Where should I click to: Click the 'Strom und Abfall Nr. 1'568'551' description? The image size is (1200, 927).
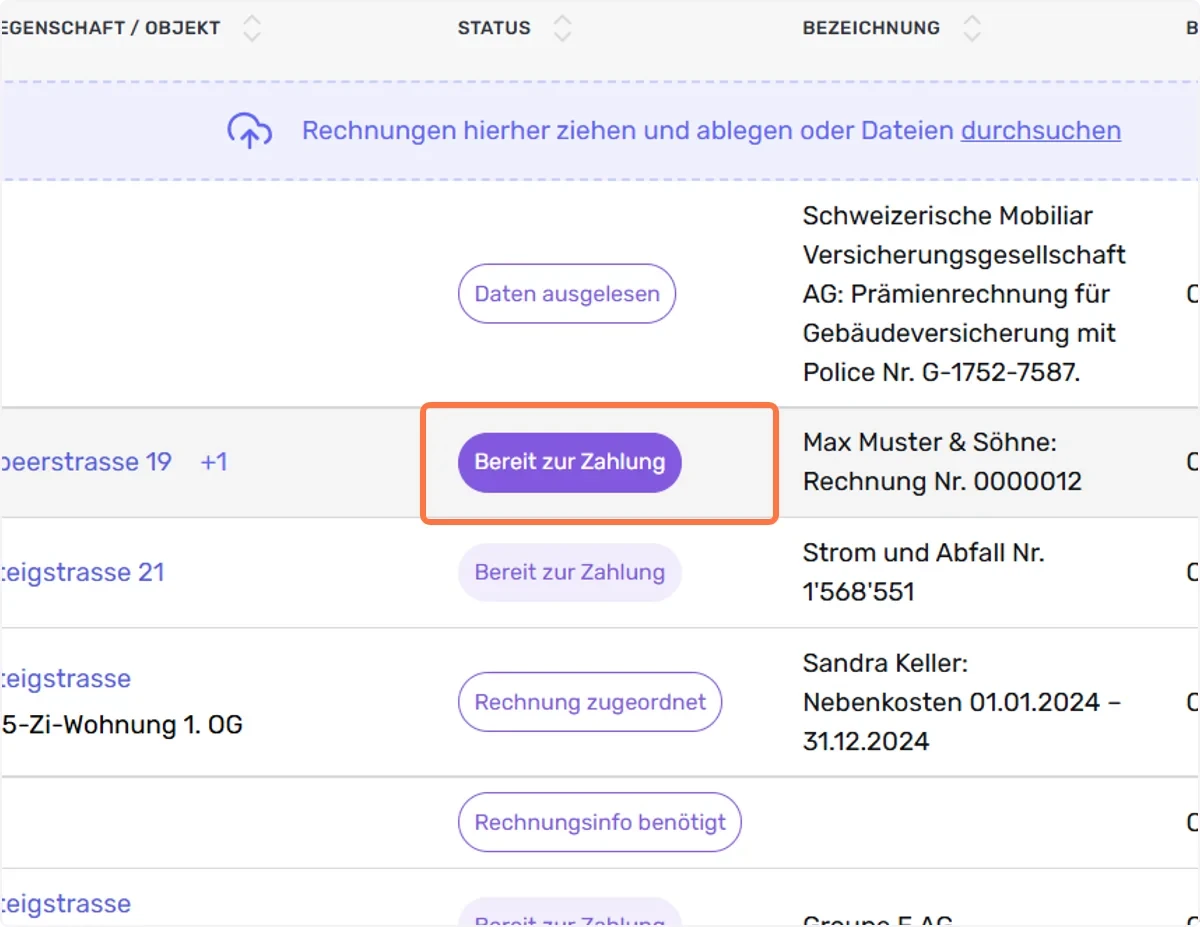click(x=923, y=572)
